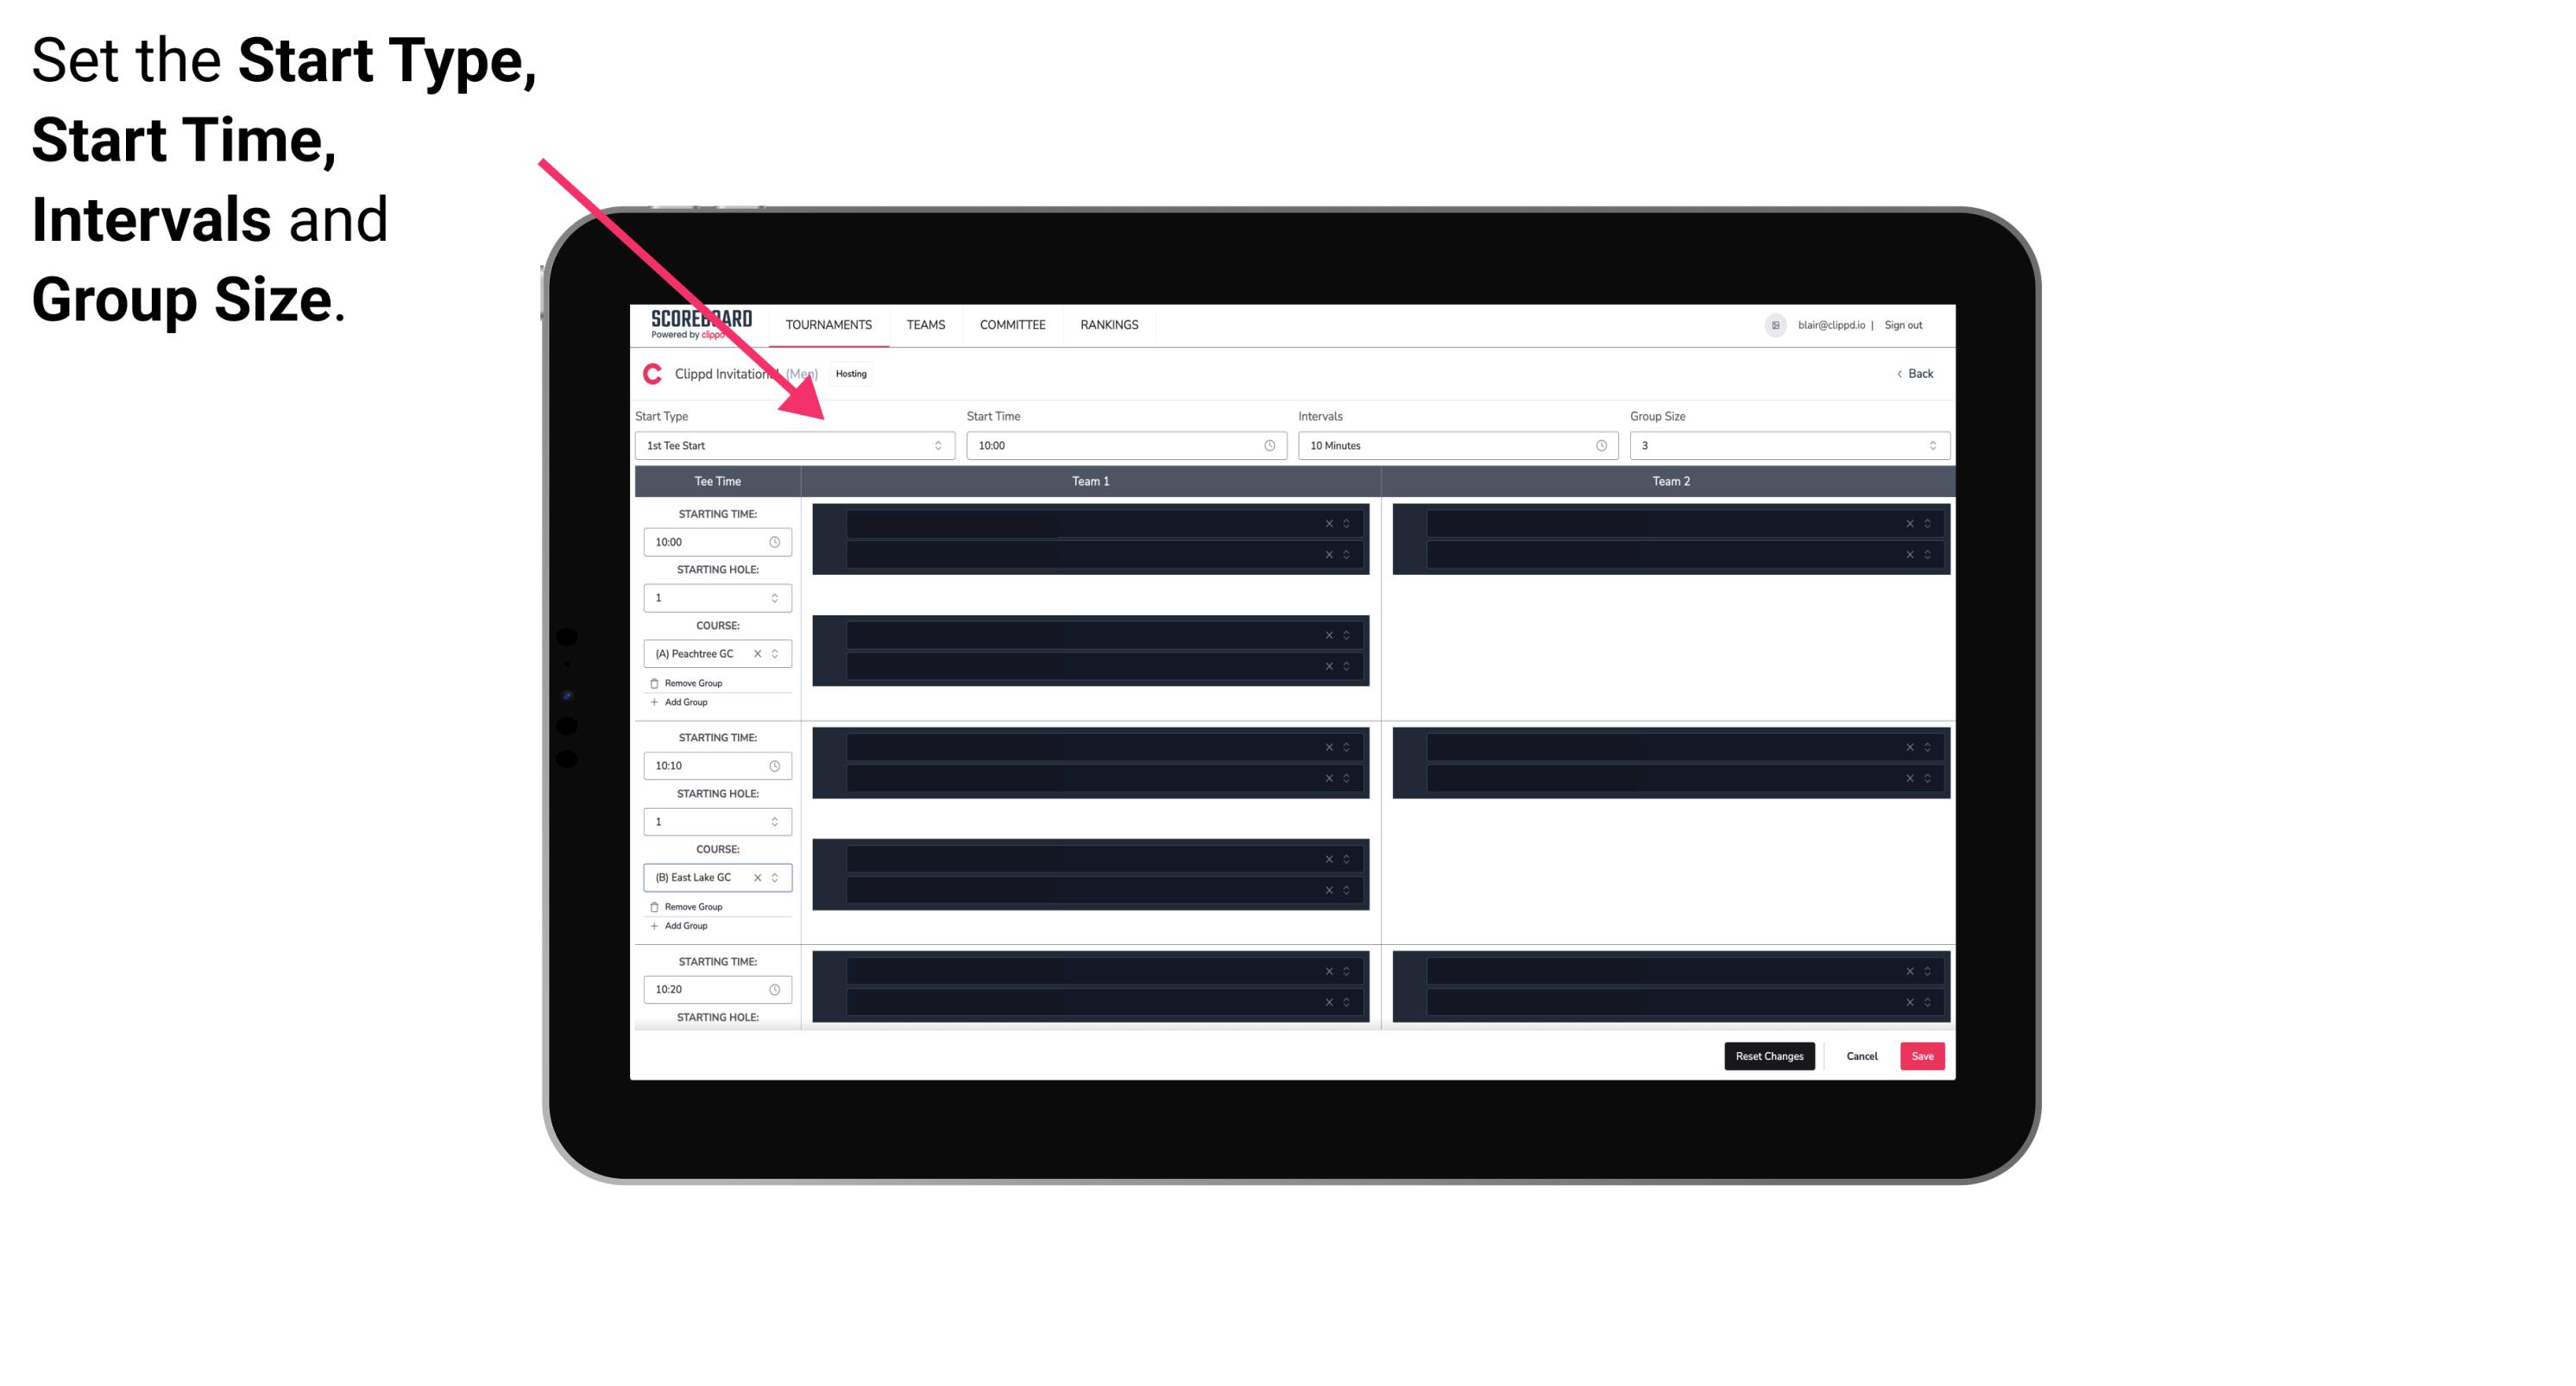Viewport: 2576px width, 1386px height.
Task: Expand the Group Size dropdown
Action: tap(1928, 445)
